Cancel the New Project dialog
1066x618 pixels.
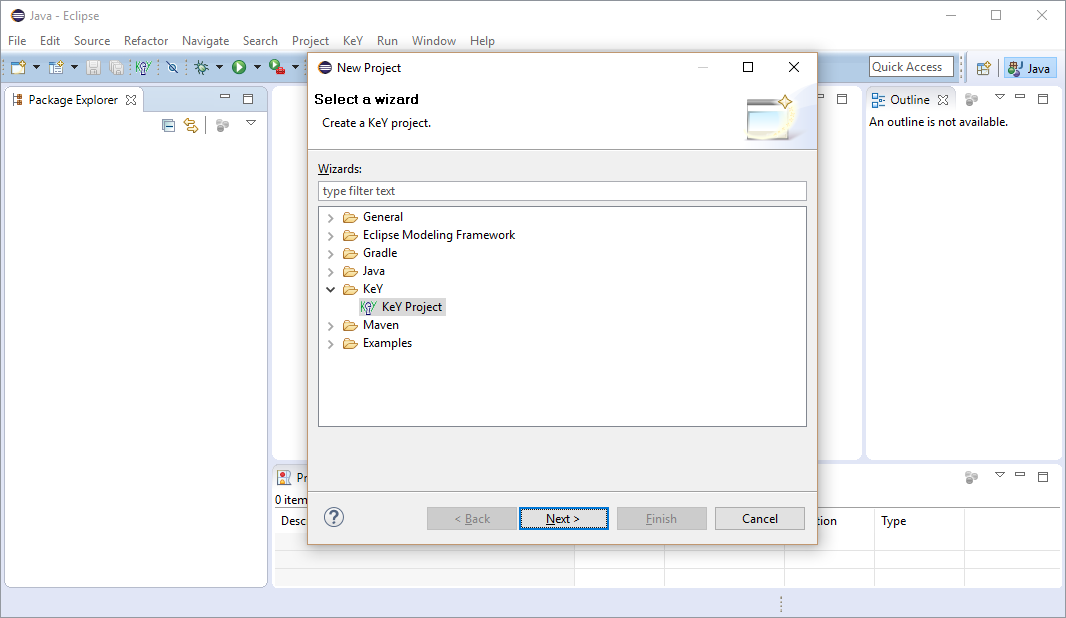point(760,518)
